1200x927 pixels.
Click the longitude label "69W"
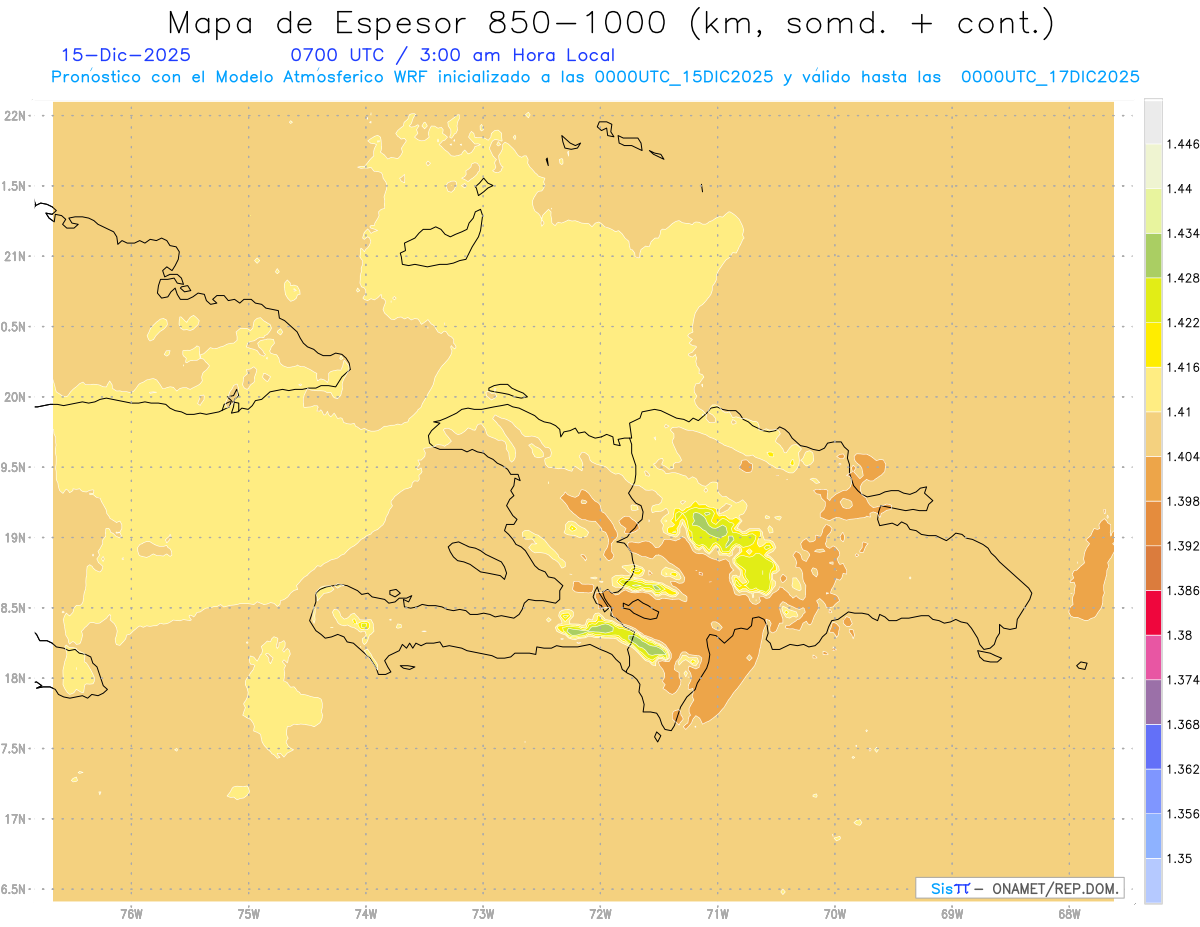tap(952, 913)
